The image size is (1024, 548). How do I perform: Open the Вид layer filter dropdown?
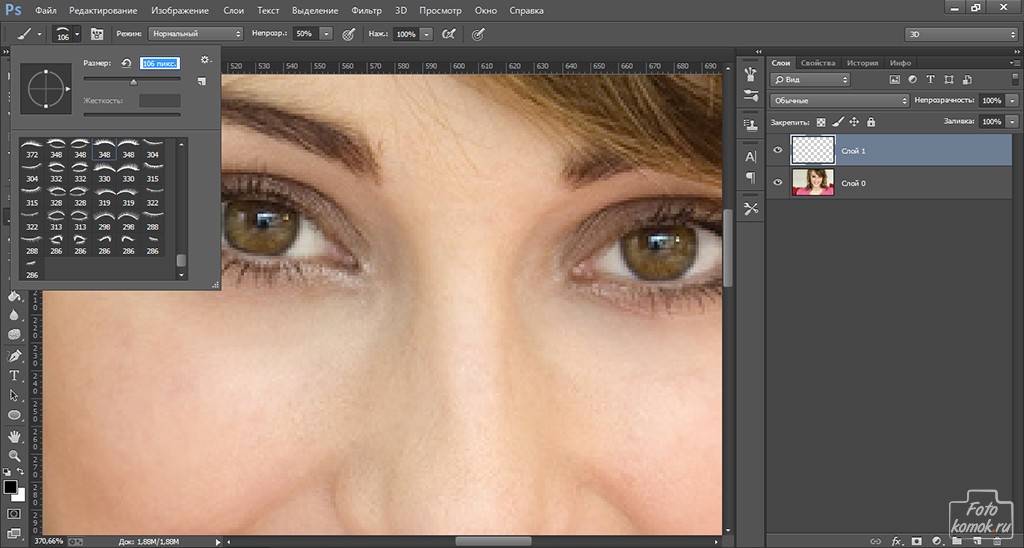[810, 80]
